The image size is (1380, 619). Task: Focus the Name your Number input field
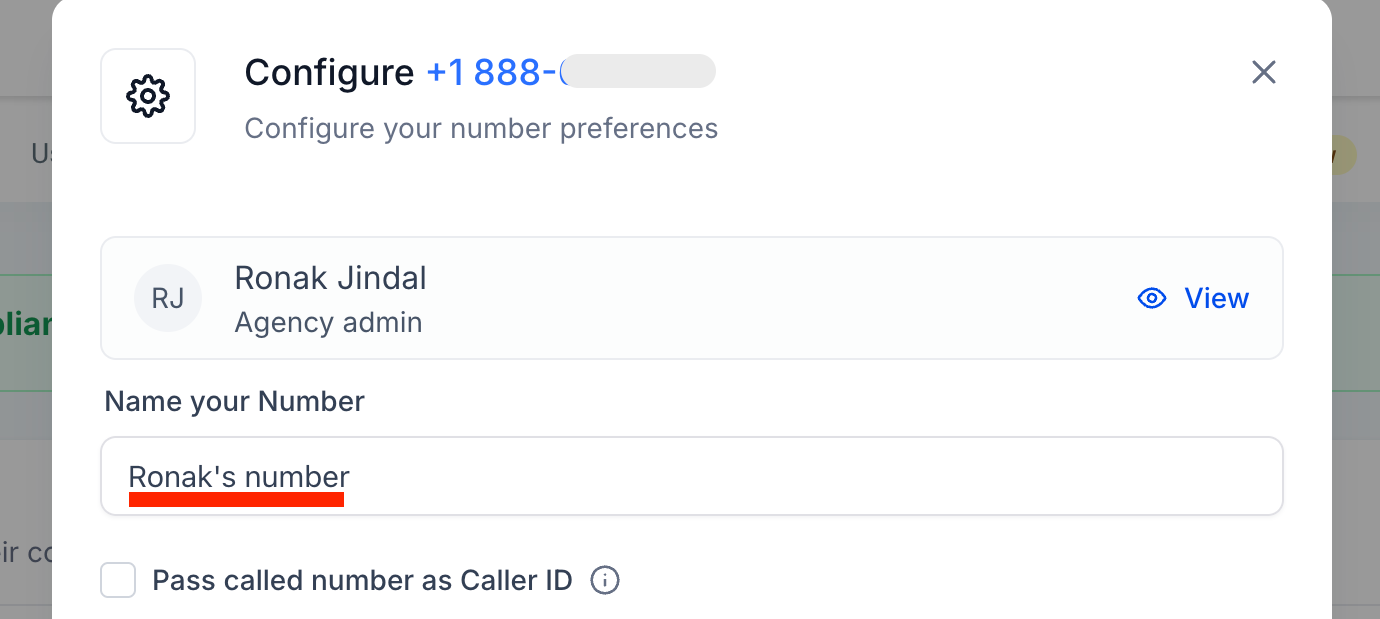[800, 477]
